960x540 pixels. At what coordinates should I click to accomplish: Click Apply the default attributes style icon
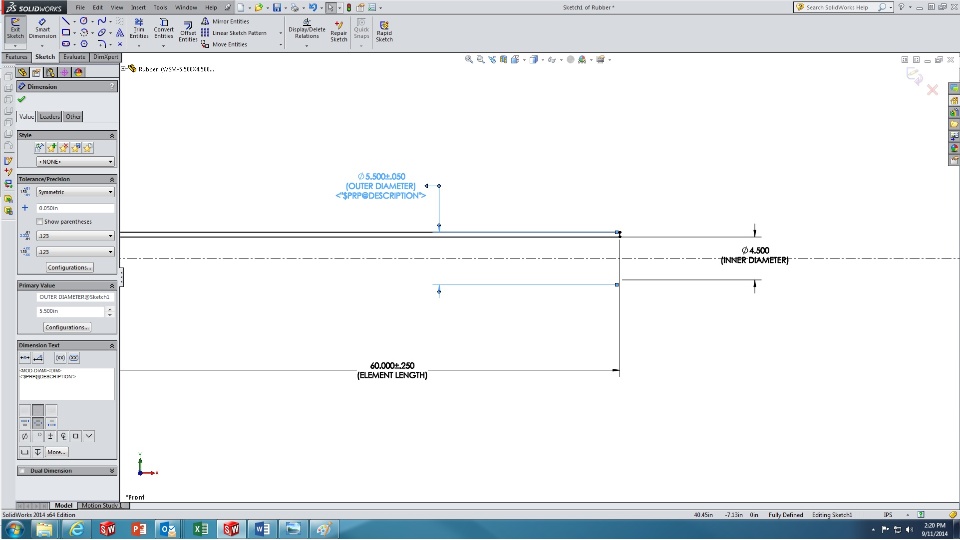click(x=40, y=148)
